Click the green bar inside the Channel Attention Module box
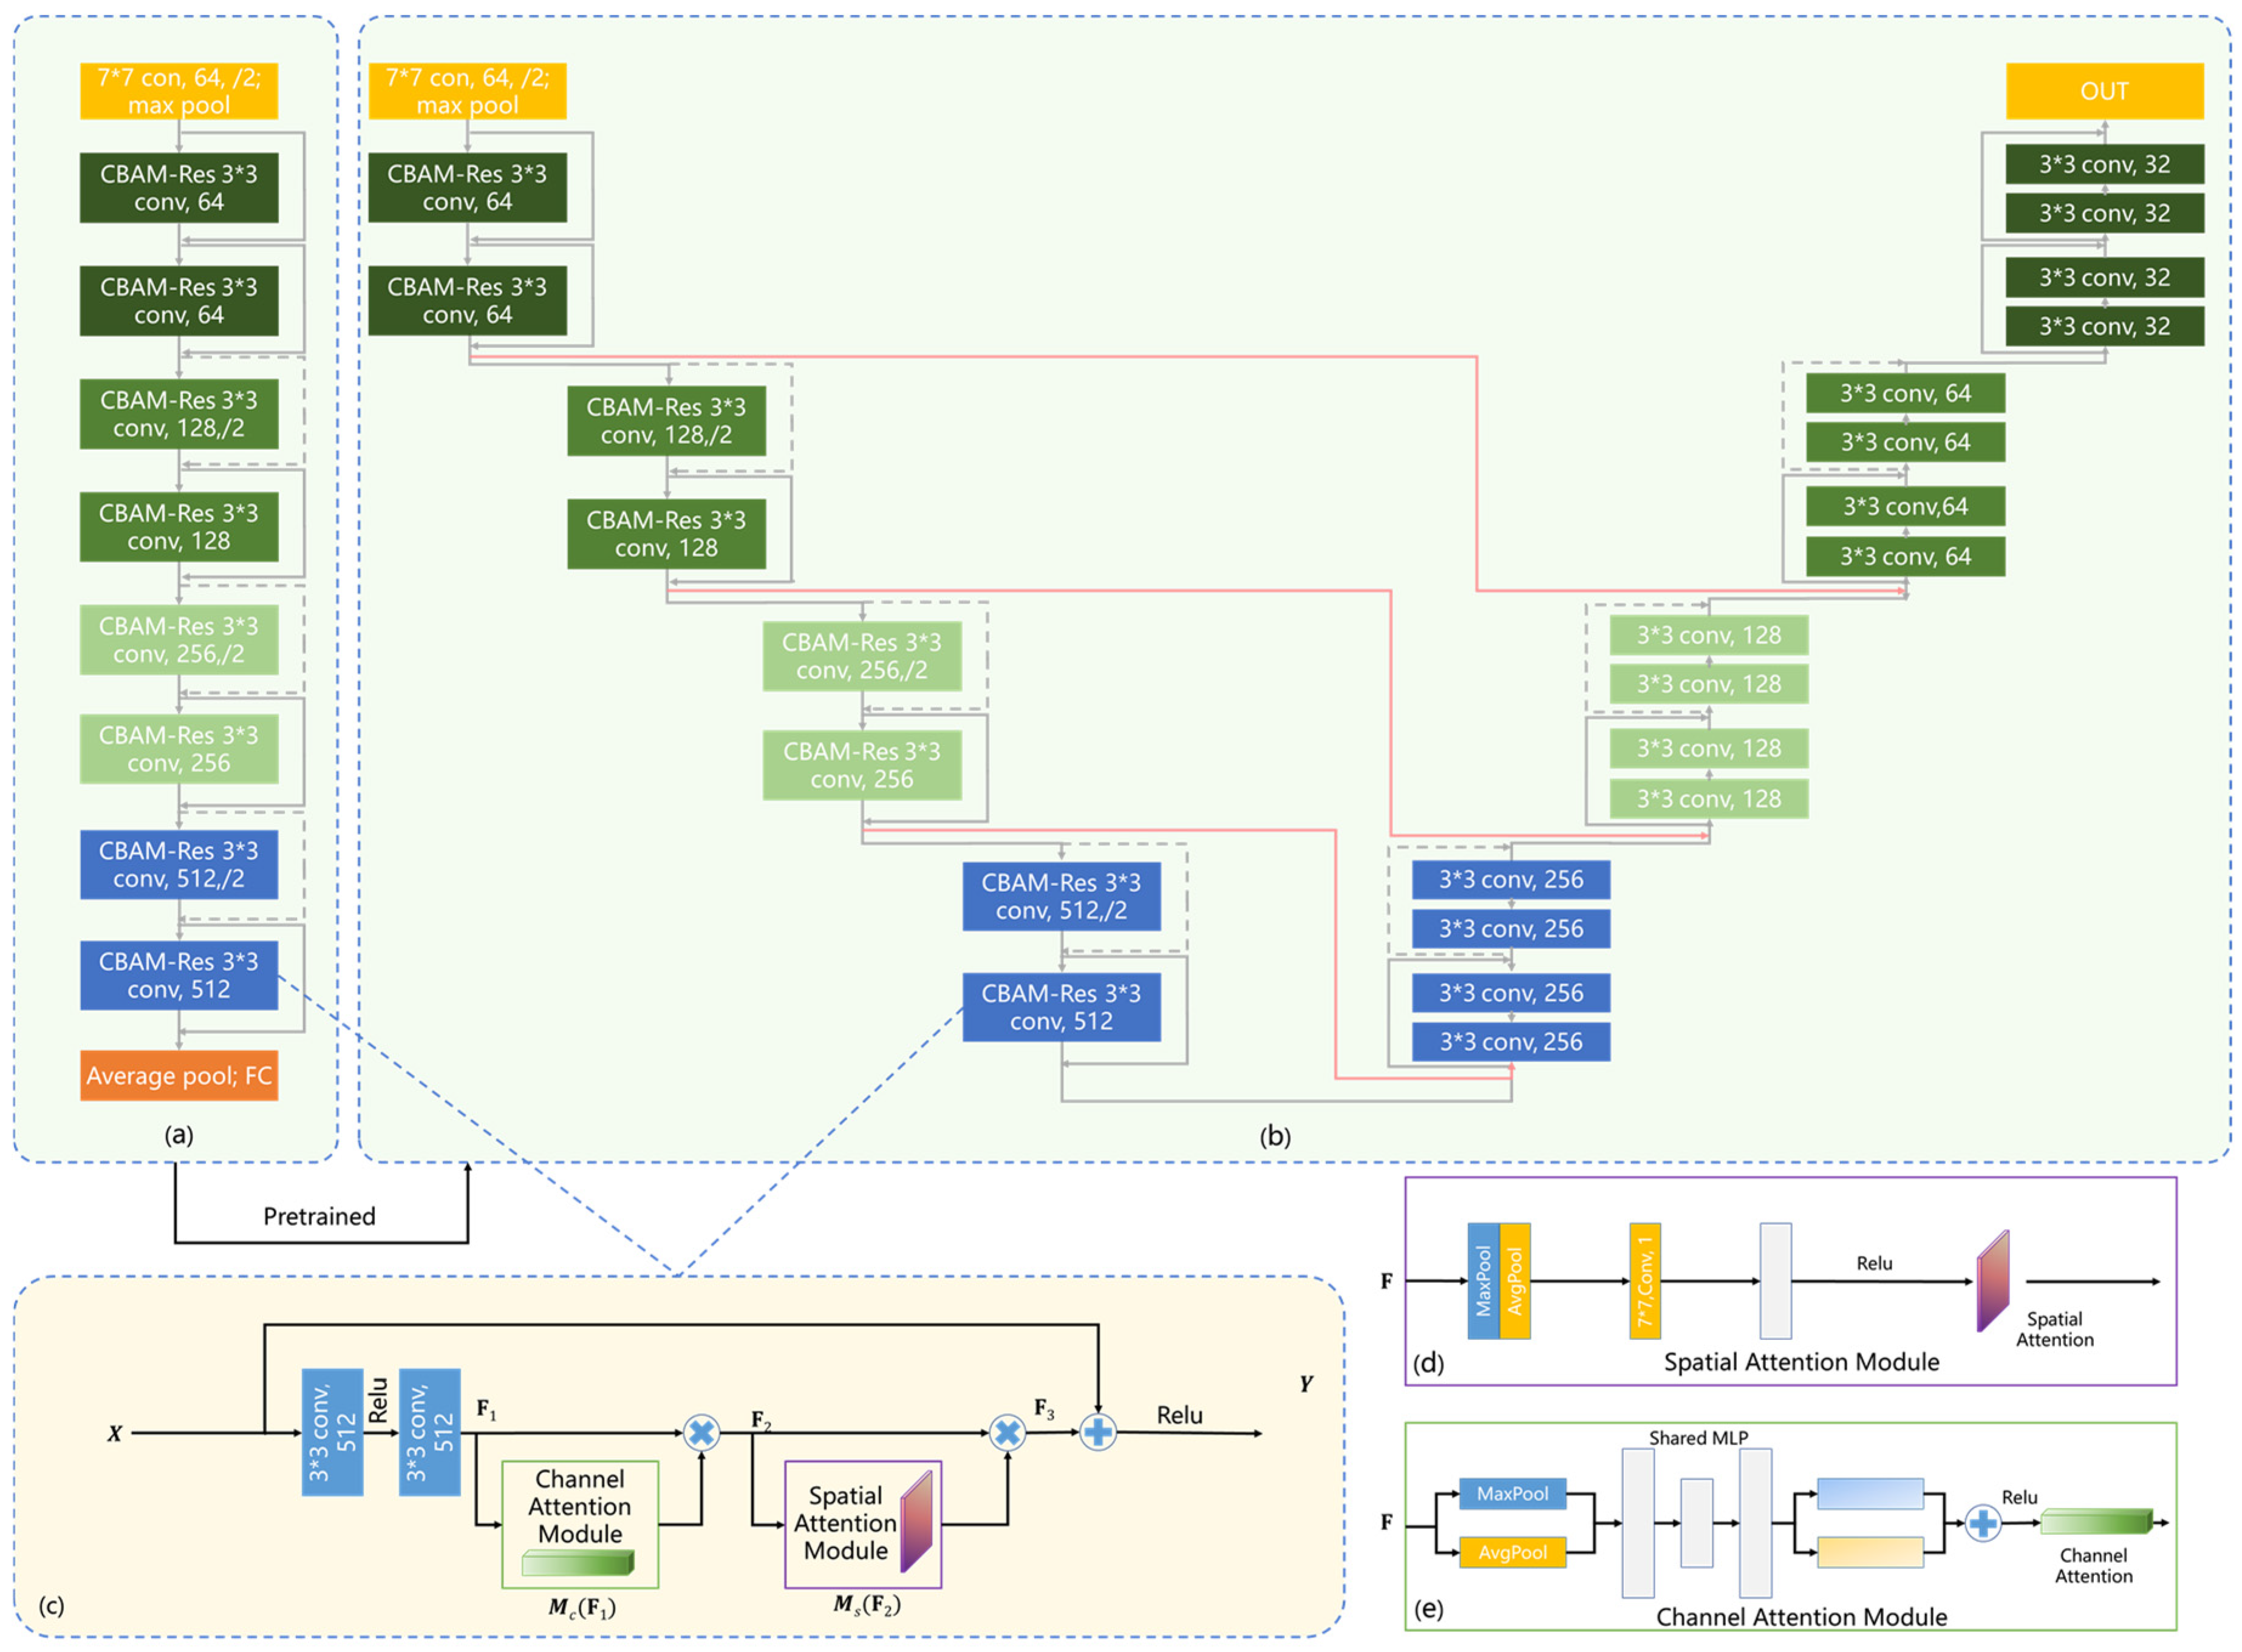Viewport: 2242px width, 1652px height. click(x=578, y=1562)
